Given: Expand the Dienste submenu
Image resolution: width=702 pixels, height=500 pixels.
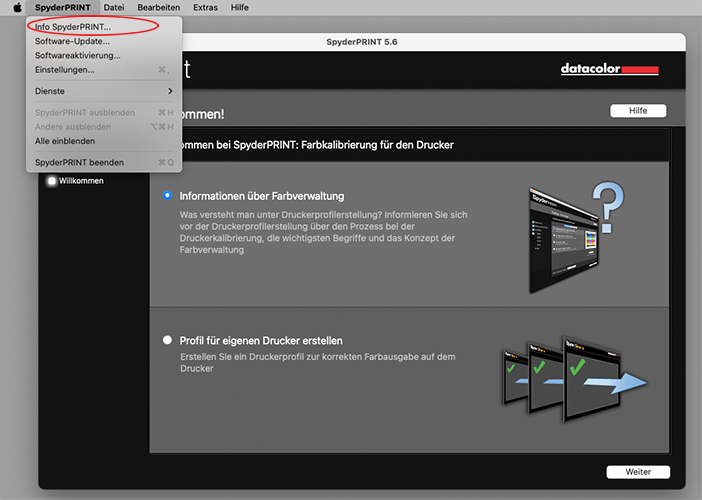Looking at the screenshot, I should coord(104,91).
